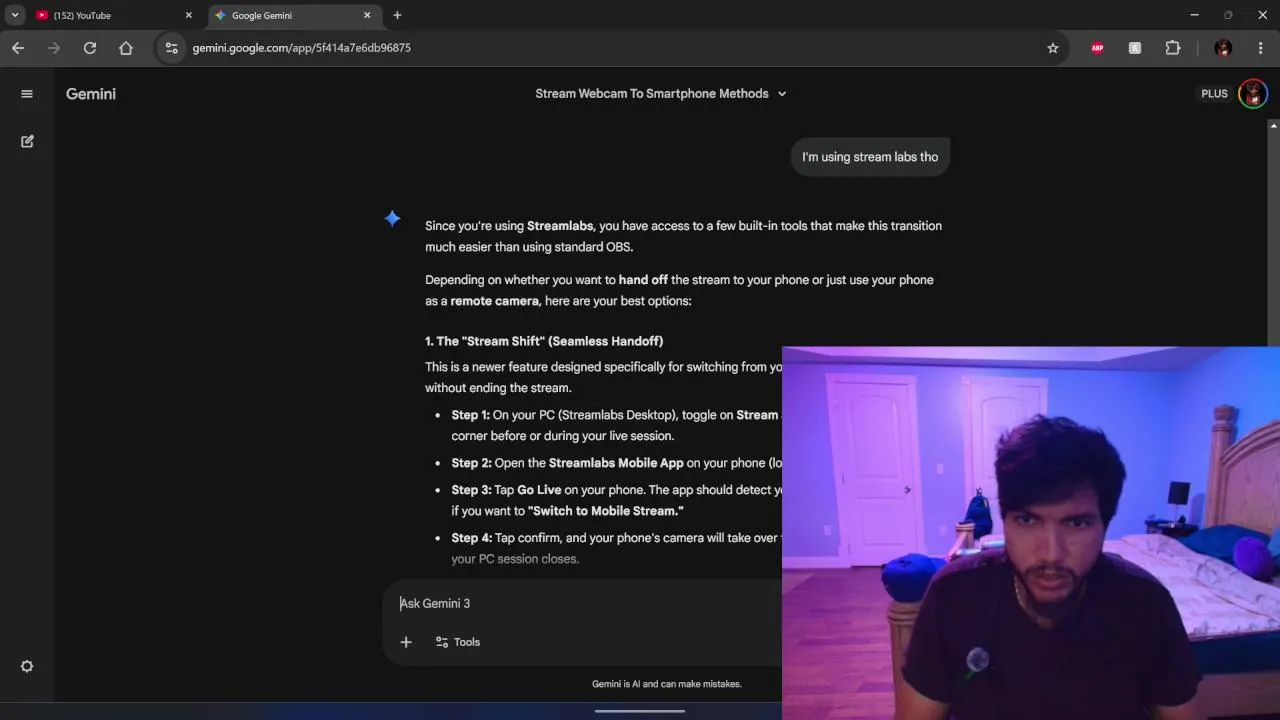This screenshot has width=1280, height=720.
Task: Click the 'Step 2:' list item text
Action: pos(616,463)
